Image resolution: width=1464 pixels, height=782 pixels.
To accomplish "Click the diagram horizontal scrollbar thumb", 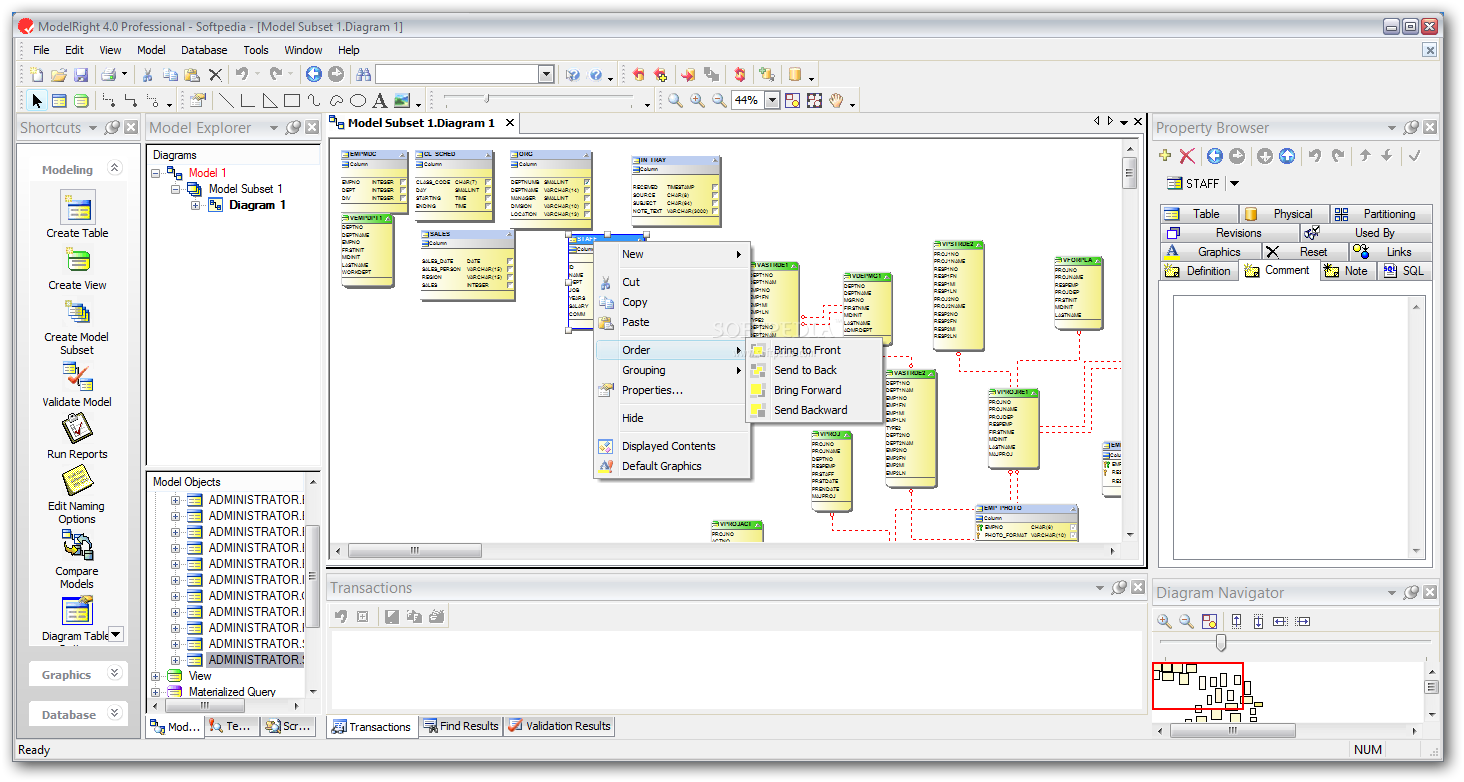I will point(415,550).
